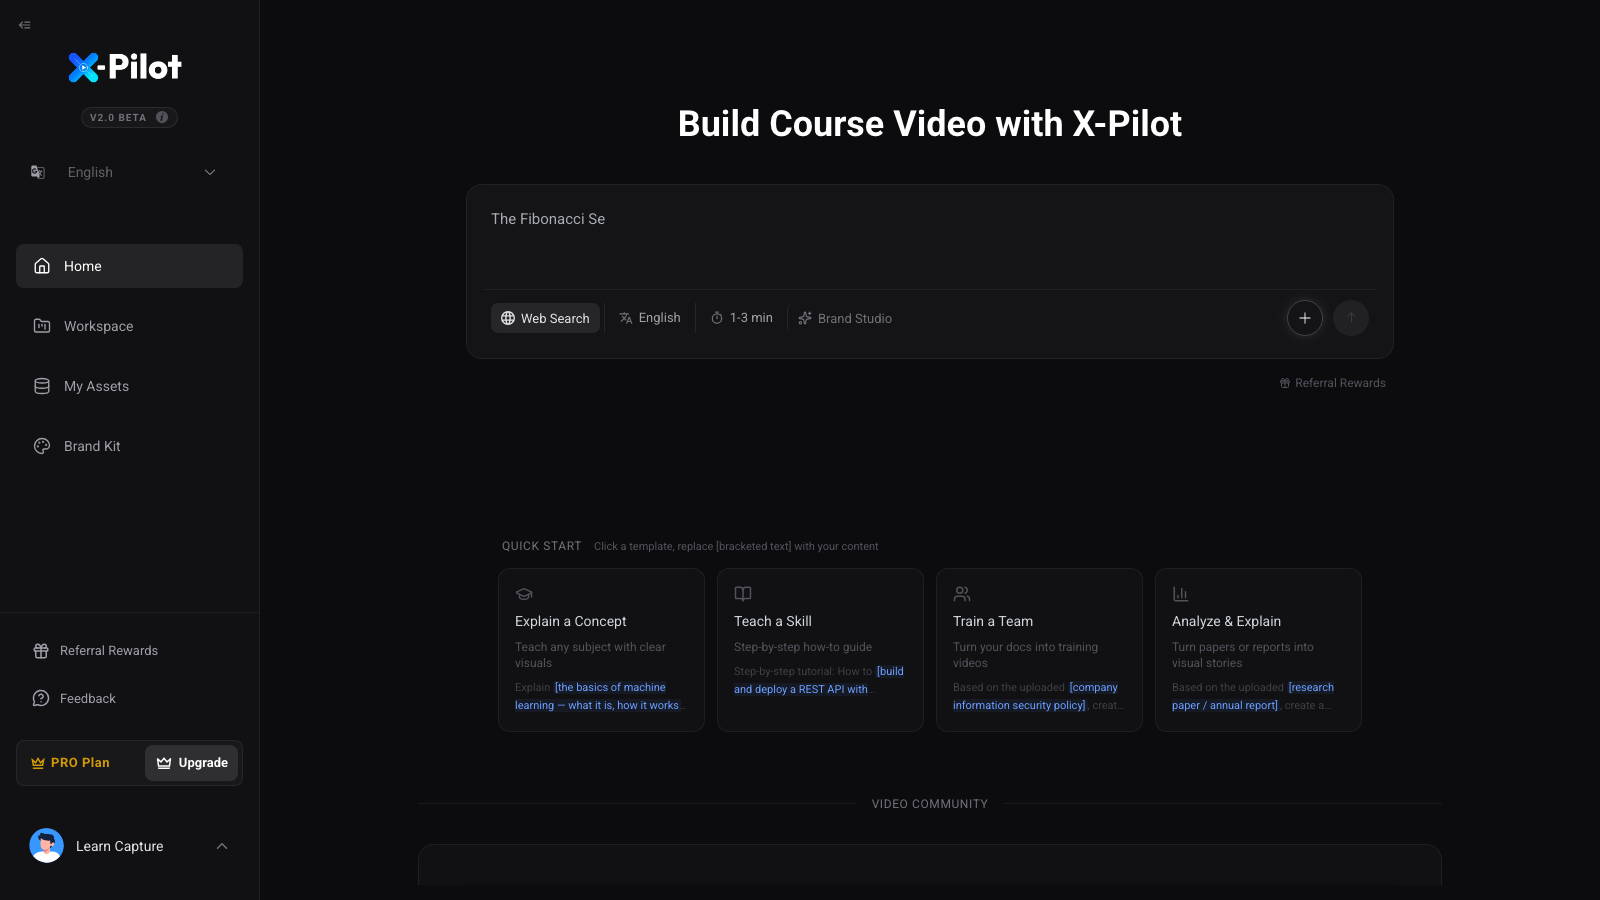Select the Analyze & Explain template
This screenshot has height=900, width=1600.
point(1258,650)
